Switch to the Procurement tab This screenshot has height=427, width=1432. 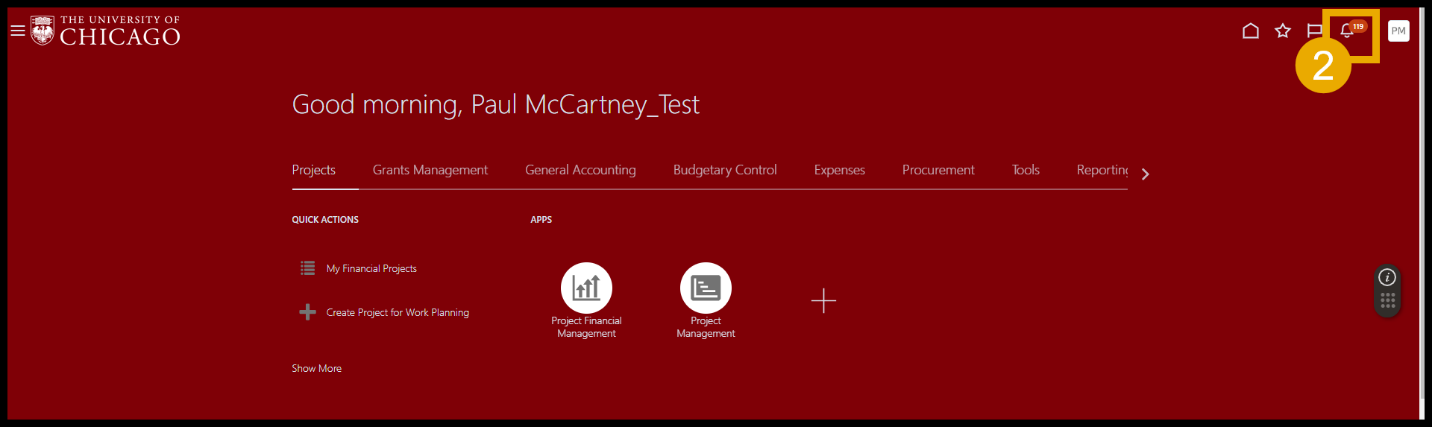coord(938,170)
